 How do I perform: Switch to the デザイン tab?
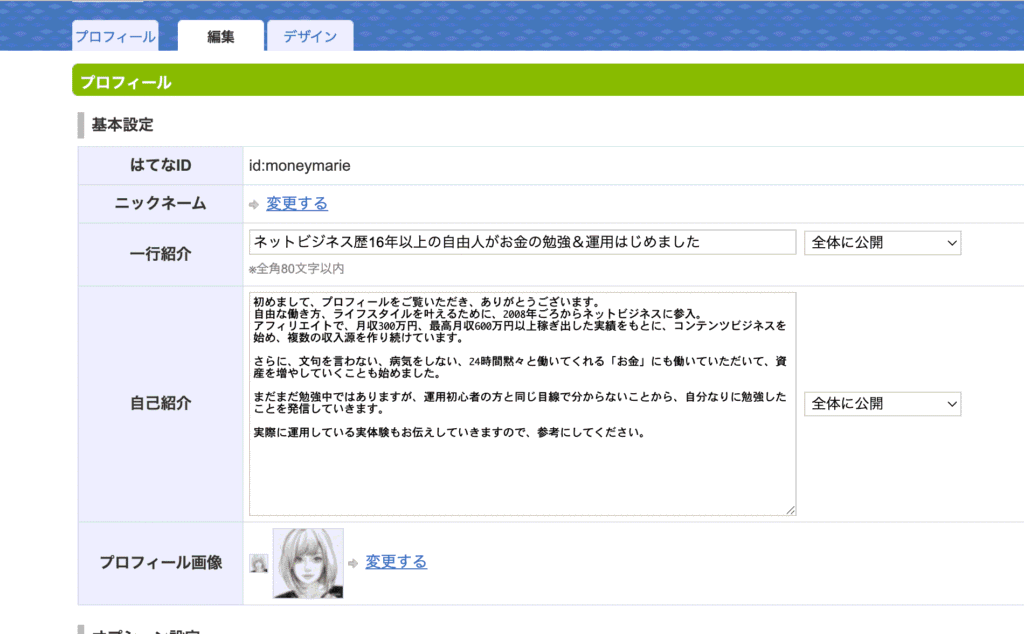click(x=310, y=36)
